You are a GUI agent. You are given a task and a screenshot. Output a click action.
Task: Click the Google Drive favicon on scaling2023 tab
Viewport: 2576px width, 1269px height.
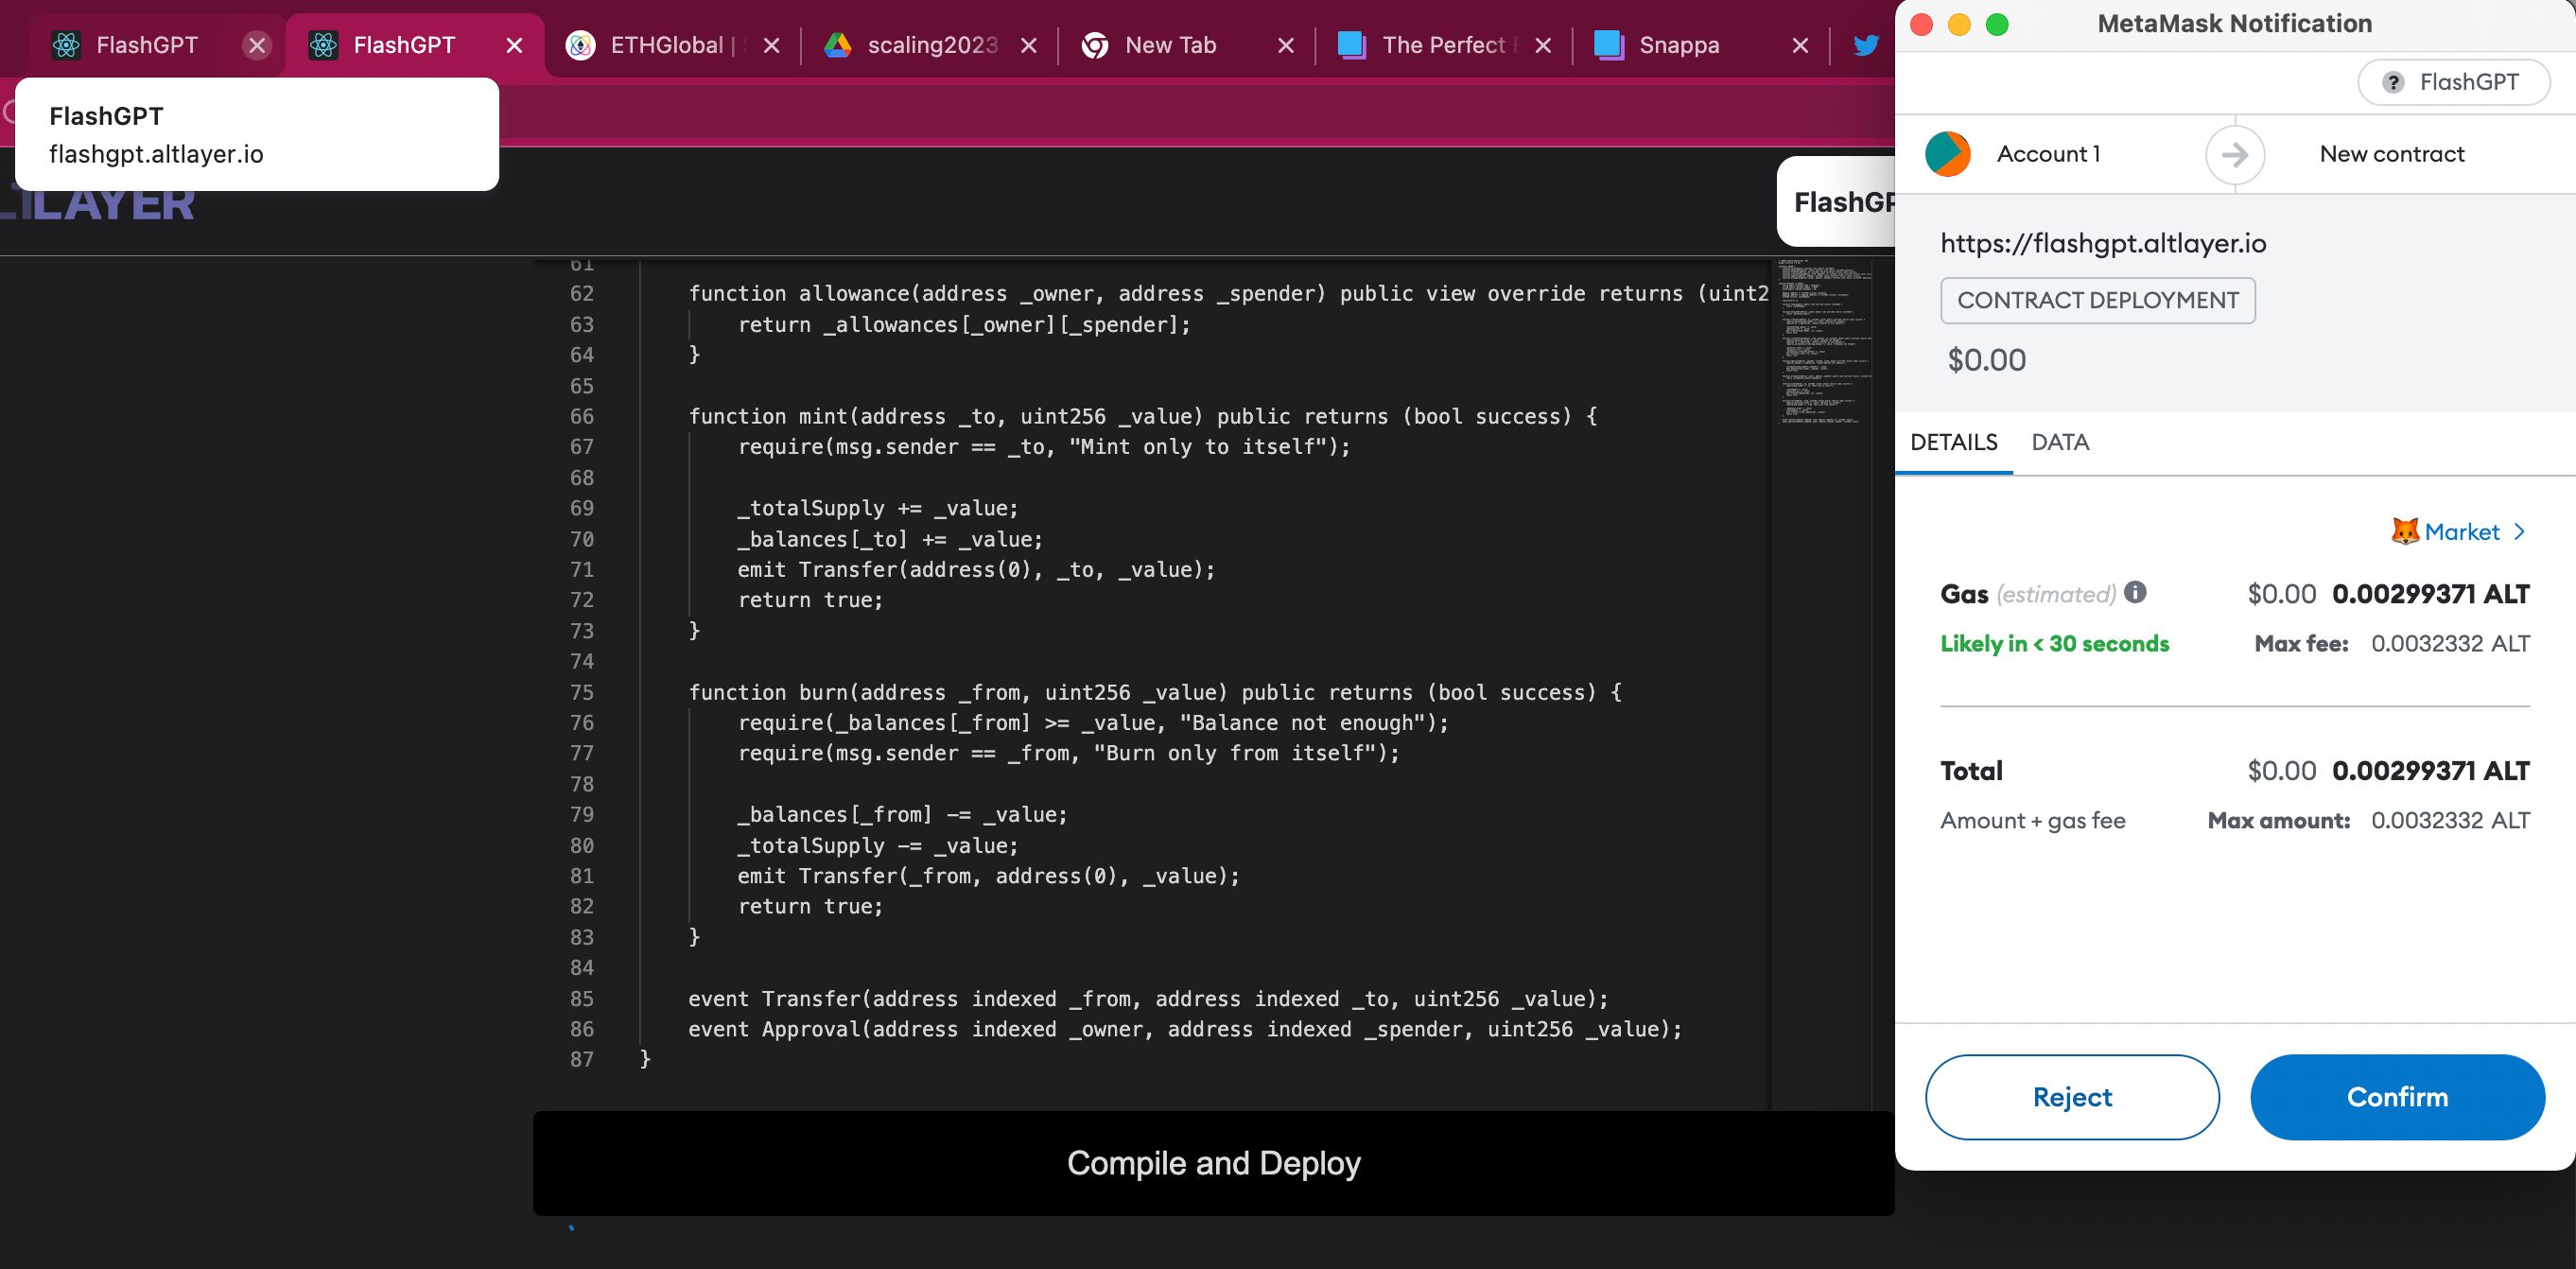[838, 45]
